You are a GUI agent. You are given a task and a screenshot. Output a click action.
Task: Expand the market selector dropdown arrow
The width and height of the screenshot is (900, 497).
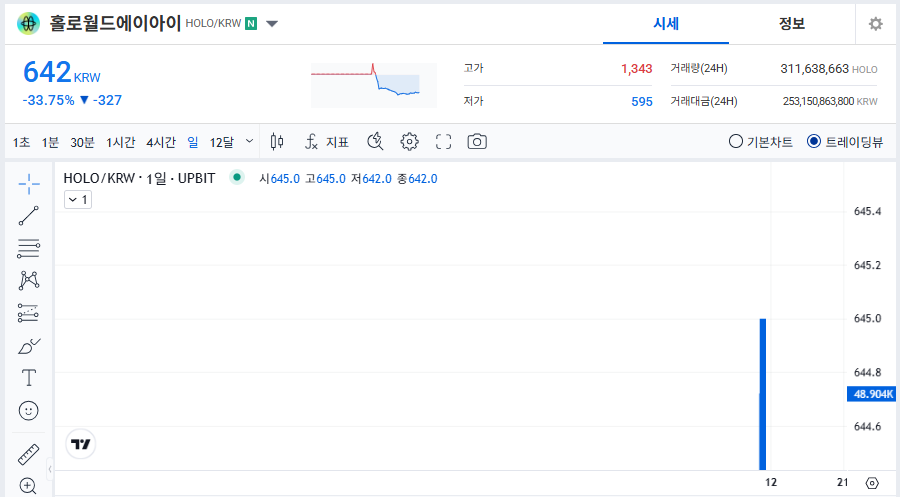coord(272,24)
